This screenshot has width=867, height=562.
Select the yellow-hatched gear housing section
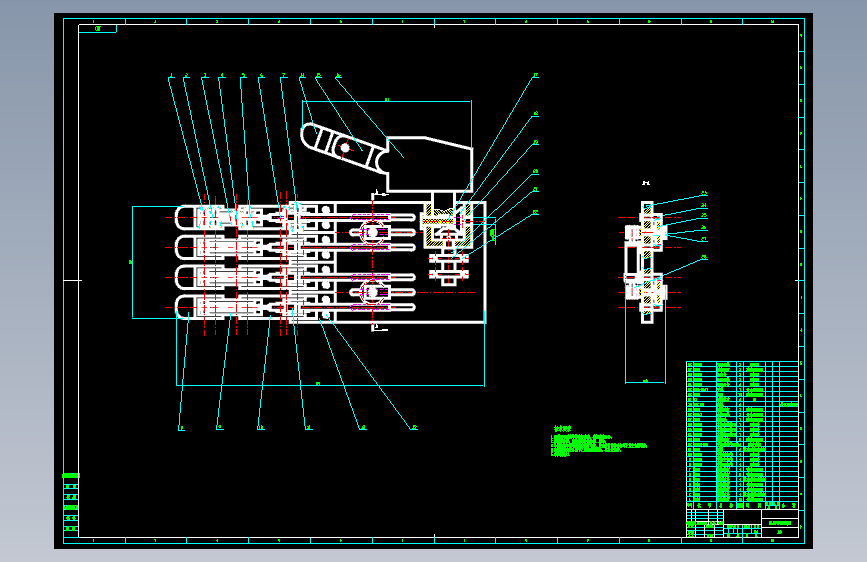pyautogui.click(x=448, y=226)
